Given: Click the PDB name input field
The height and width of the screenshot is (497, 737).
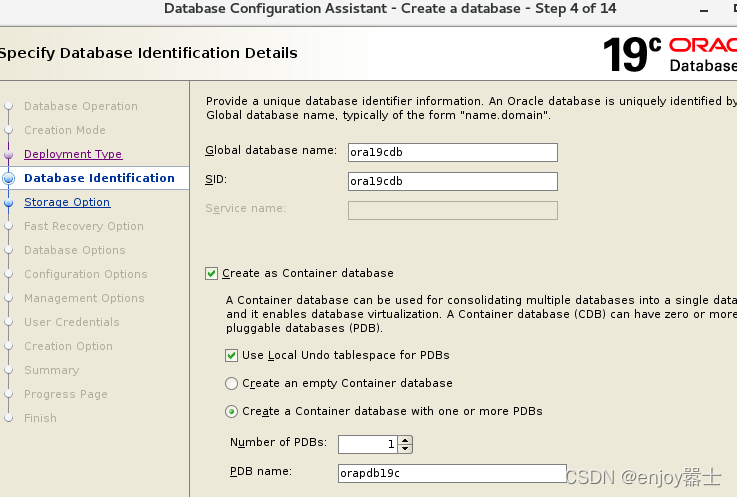Looking at the screenshot, I should click(452, 473).
